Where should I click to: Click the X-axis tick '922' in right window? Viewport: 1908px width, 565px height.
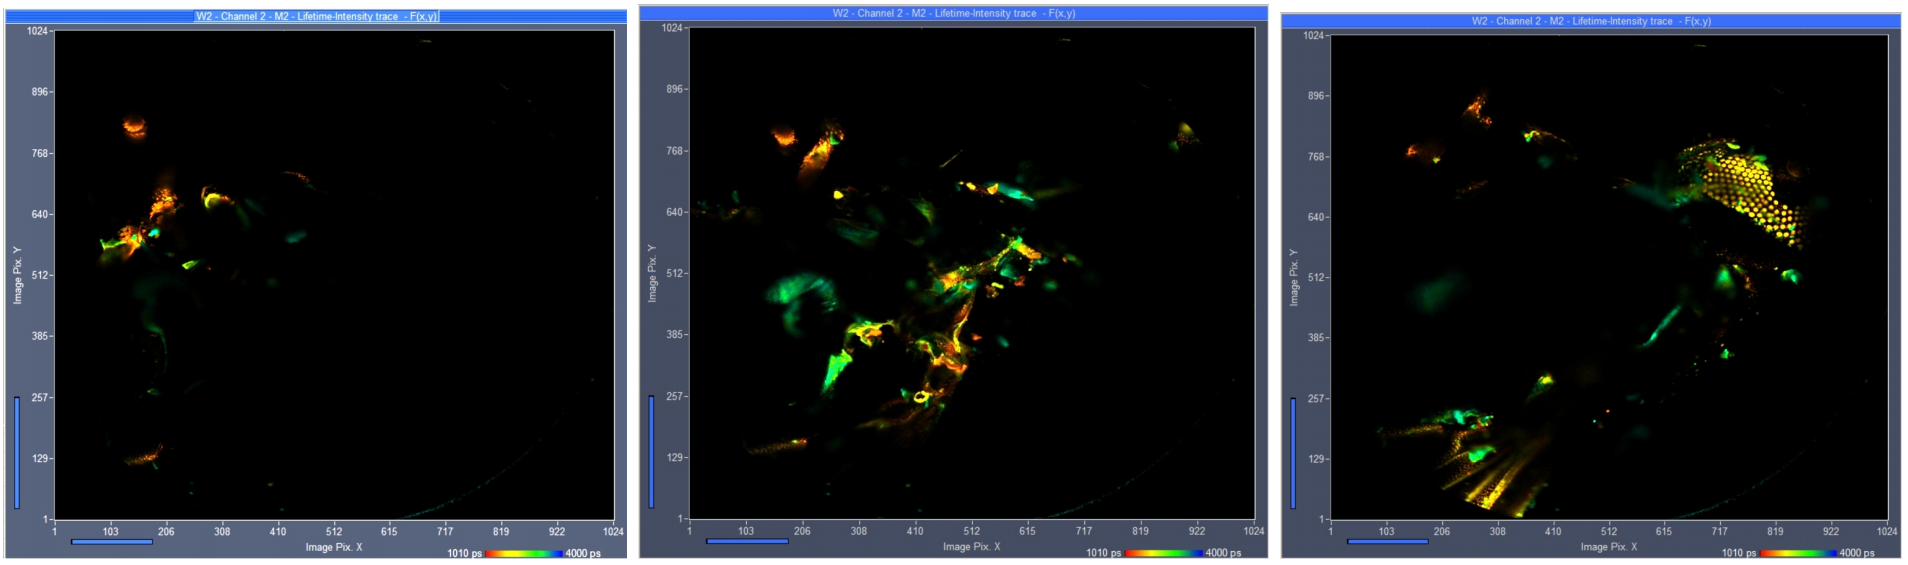coord(1831,531)
